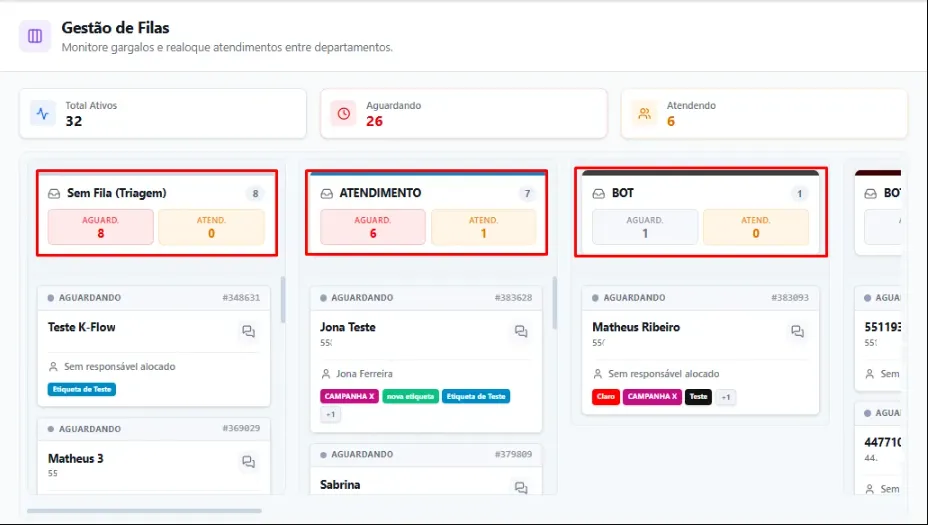
Task: Select AGUARD. 1 box in BOT queue
Action: (x=645, y=227)
